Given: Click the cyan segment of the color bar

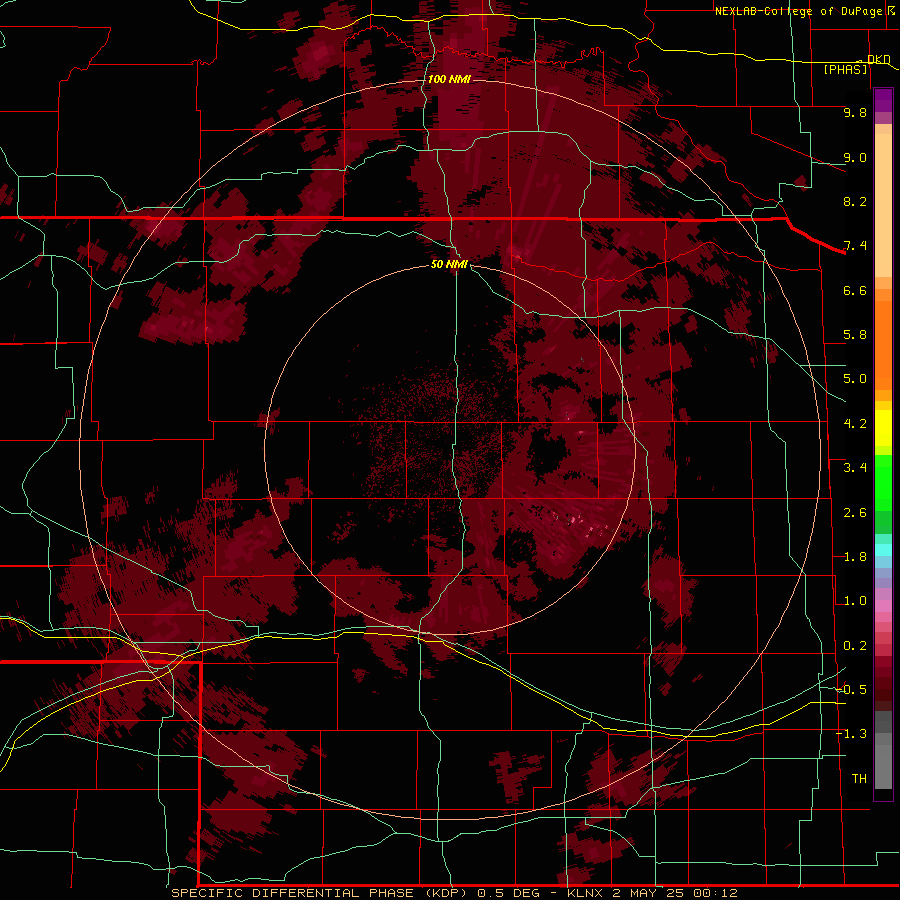Looking at the screenshot, I should (883, 550).
